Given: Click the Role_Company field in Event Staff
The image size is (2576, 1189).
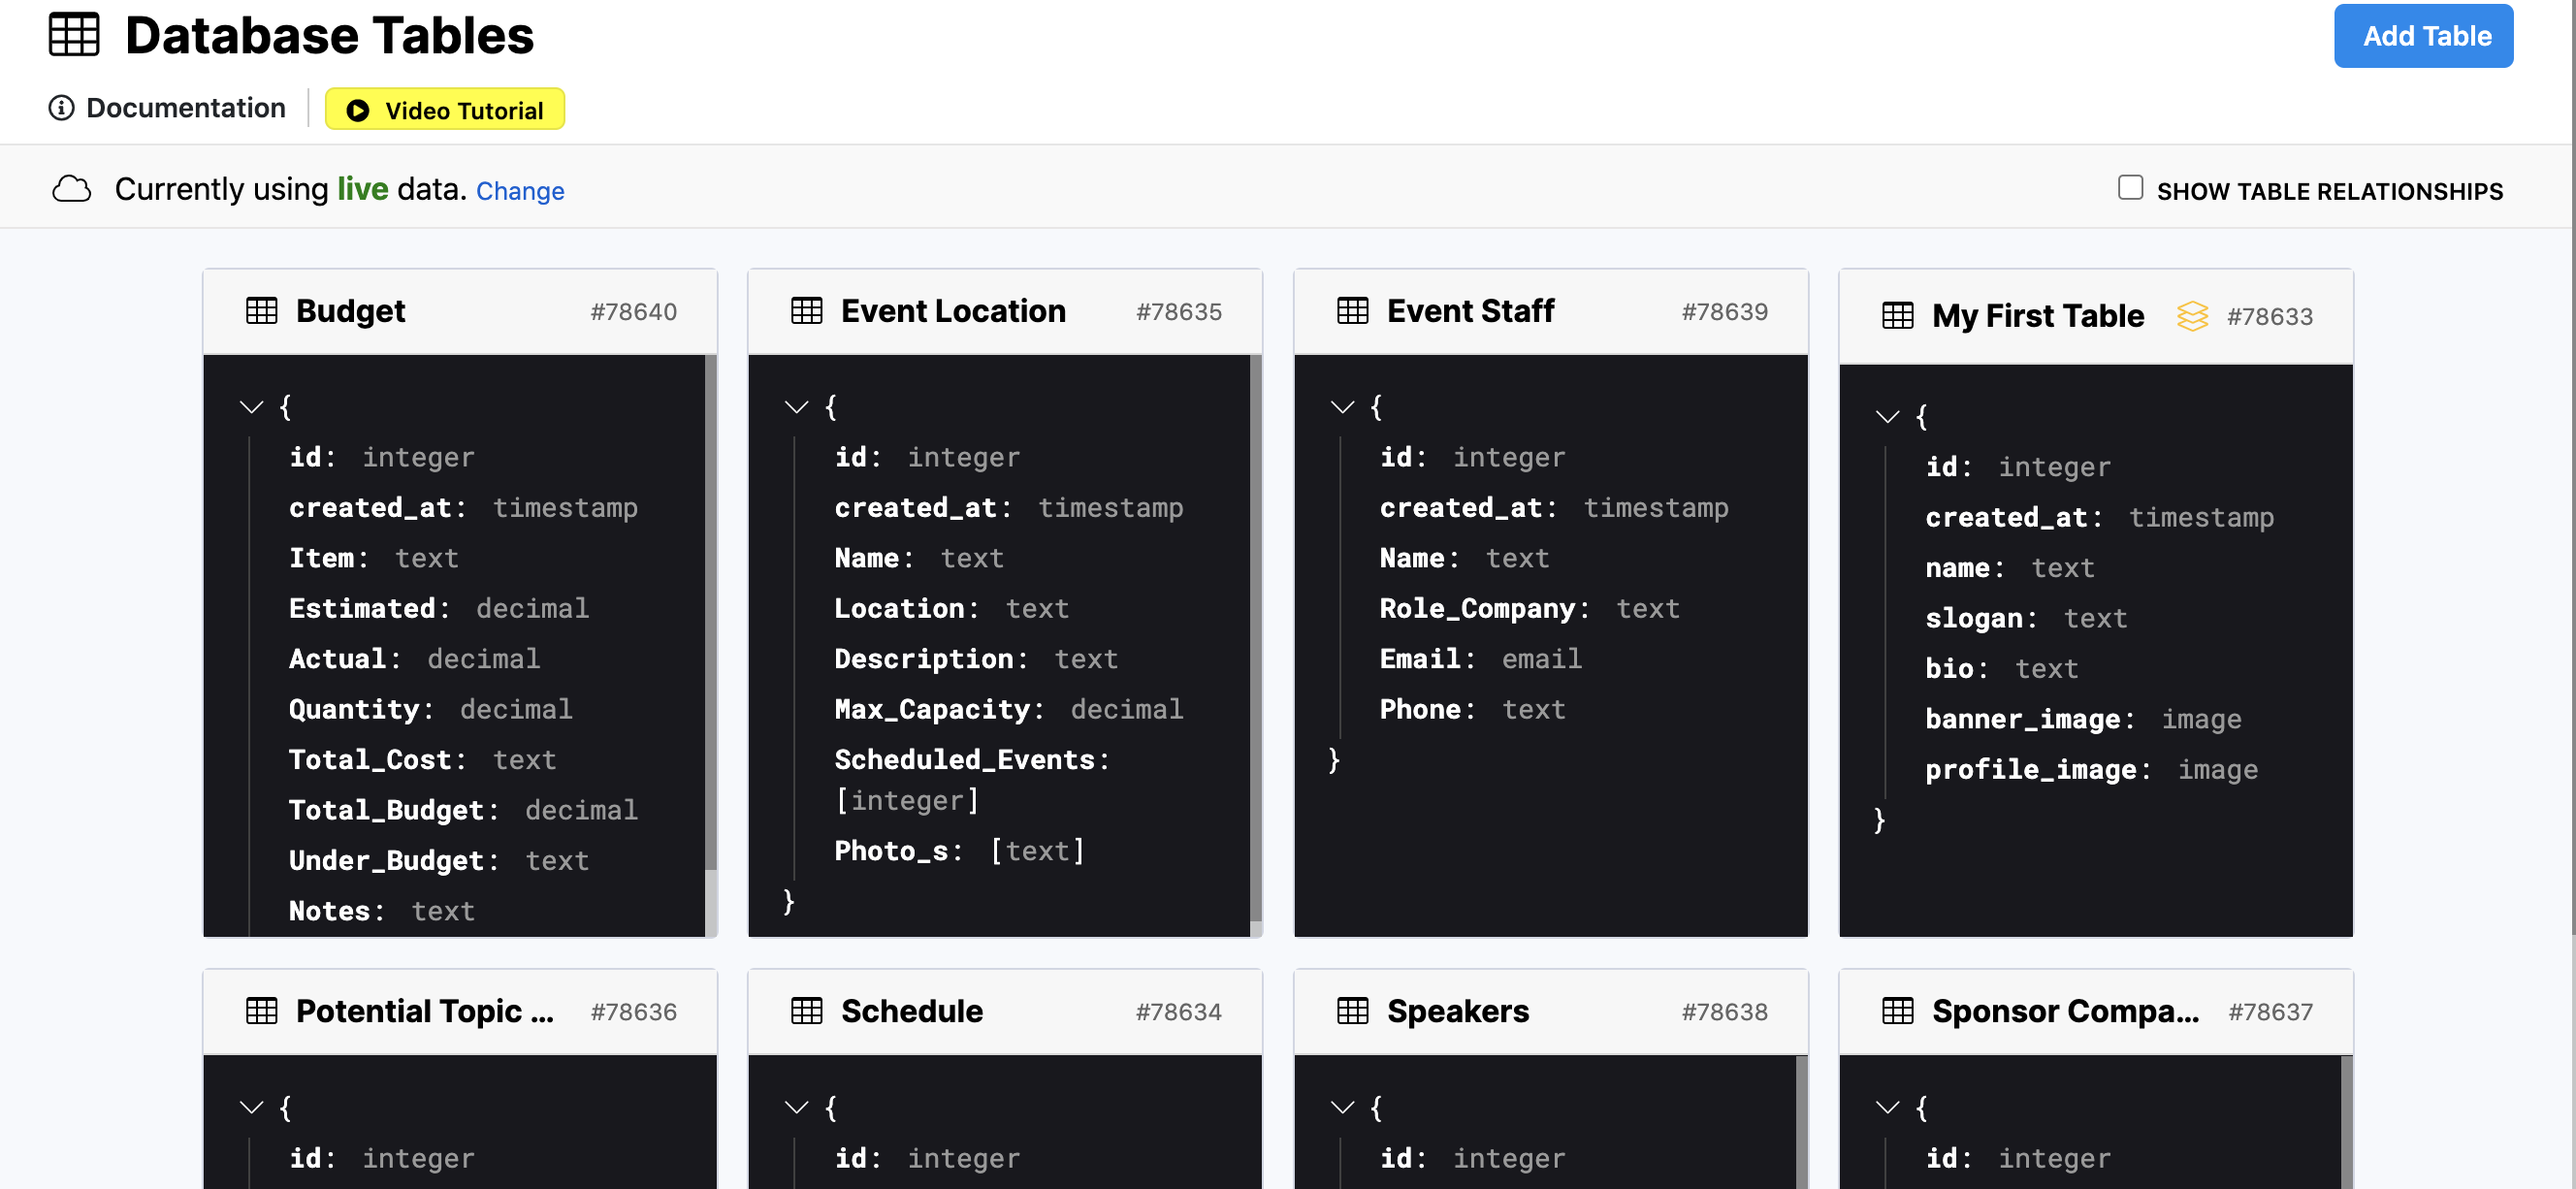Looking at the screenshot, I should click(1530, 608).
